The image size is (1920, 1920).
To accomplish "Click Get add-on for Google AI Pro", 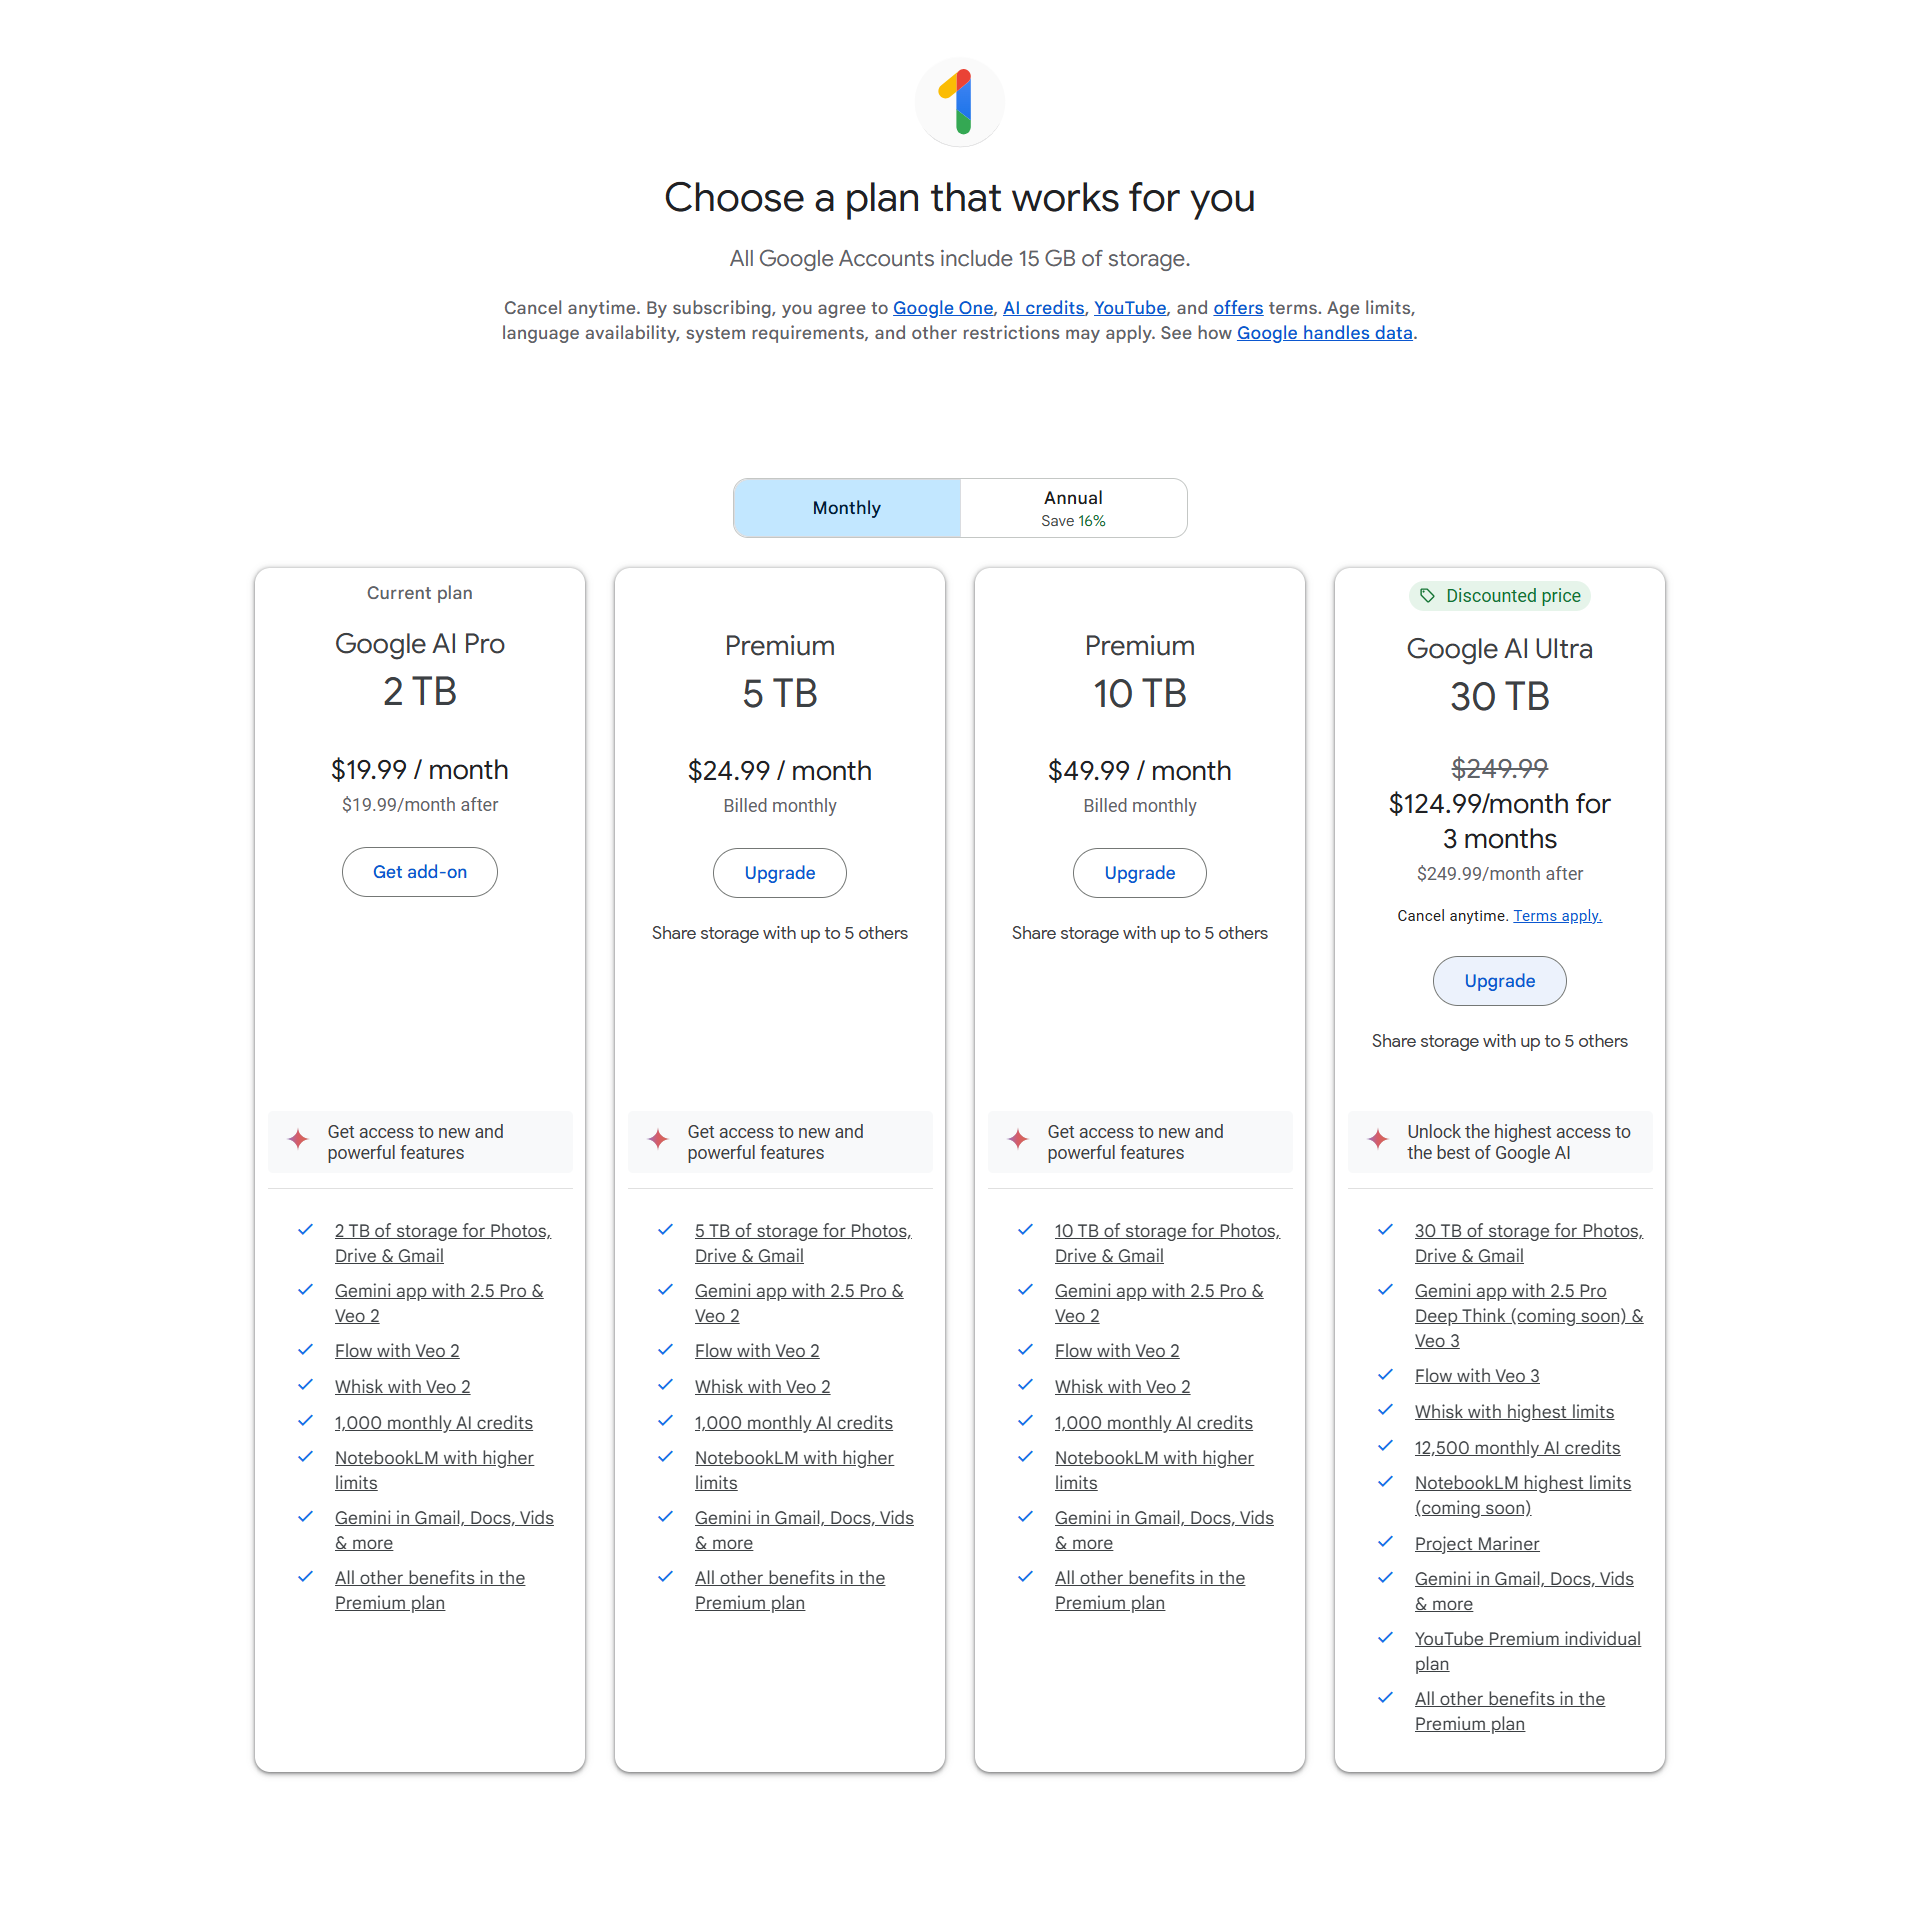I will tap(420, 872).
